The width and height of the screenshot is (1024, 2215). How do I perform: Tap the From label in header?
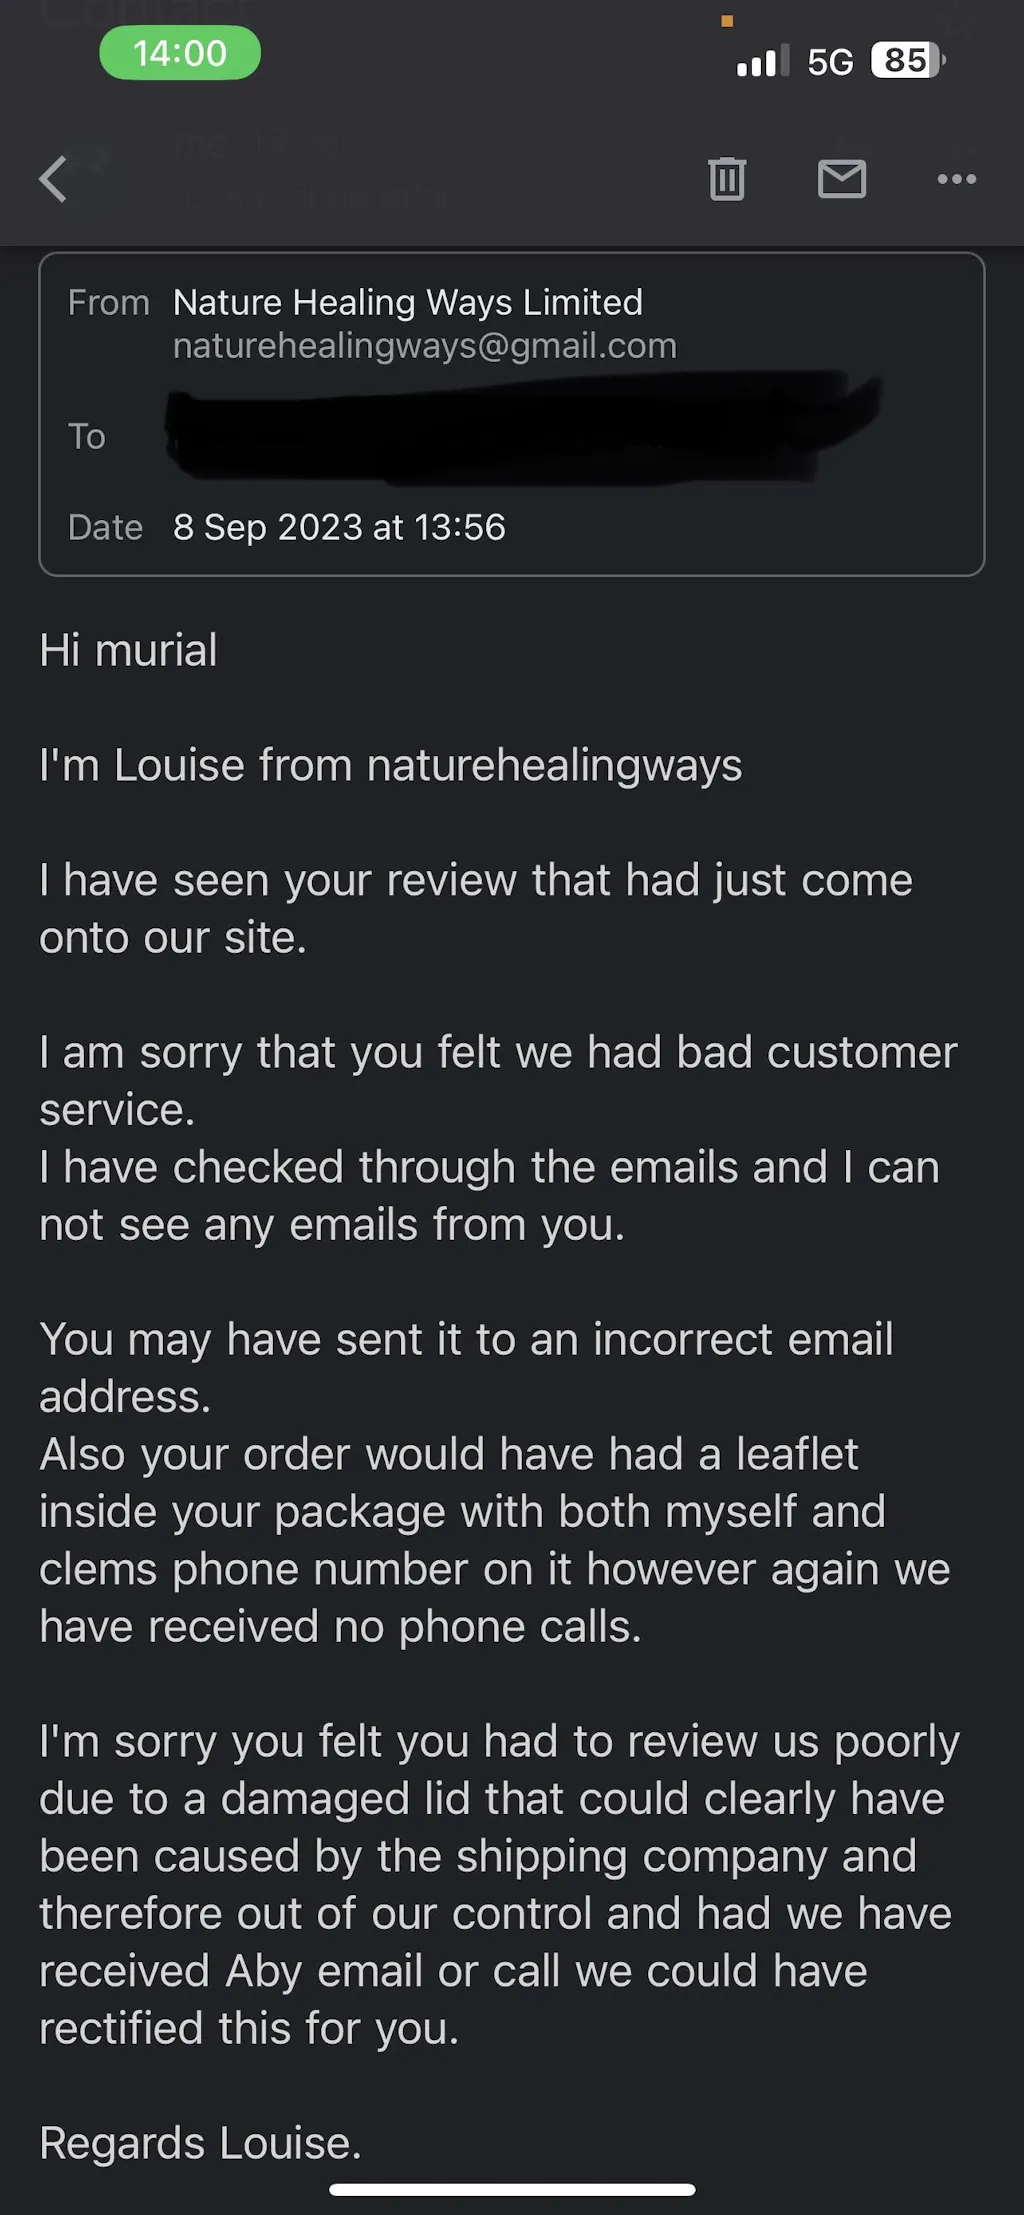(x=108, y=302)
